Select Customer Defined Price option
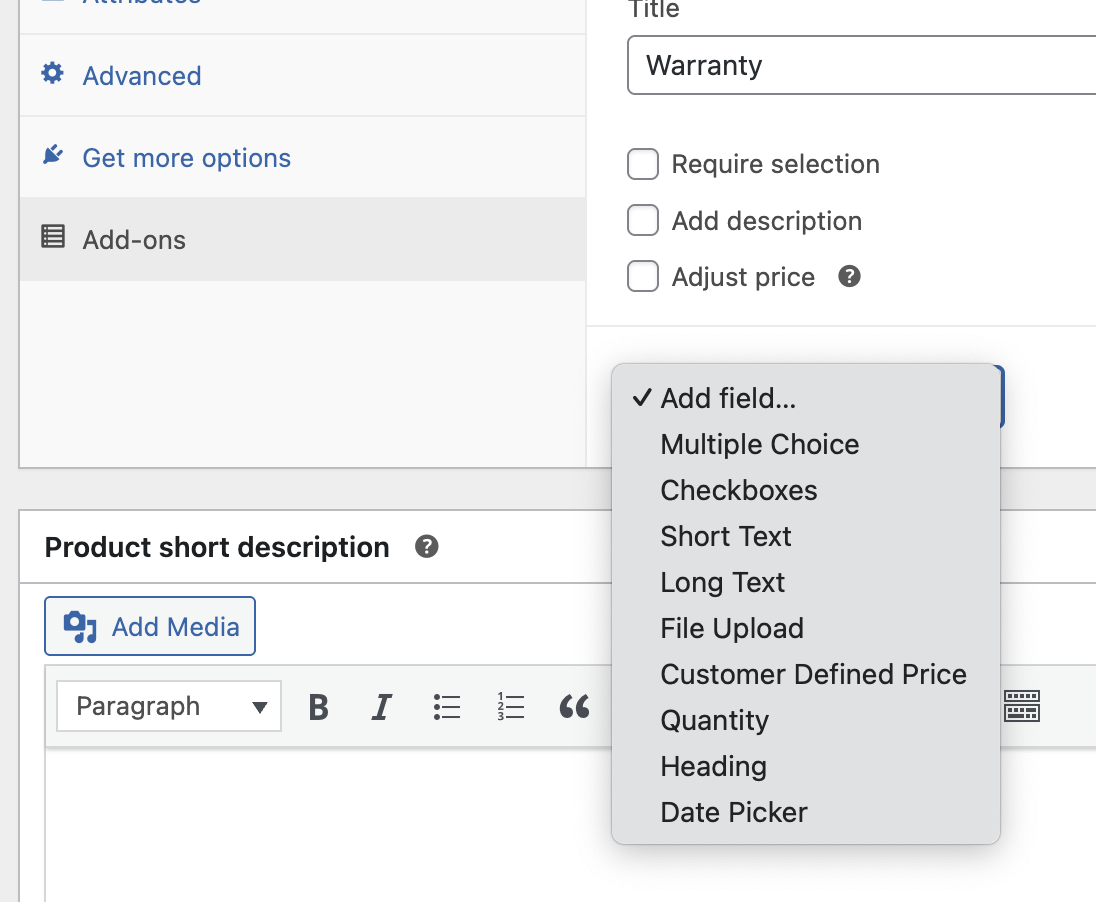1096x902 pixels. click(x=813, y=675)
